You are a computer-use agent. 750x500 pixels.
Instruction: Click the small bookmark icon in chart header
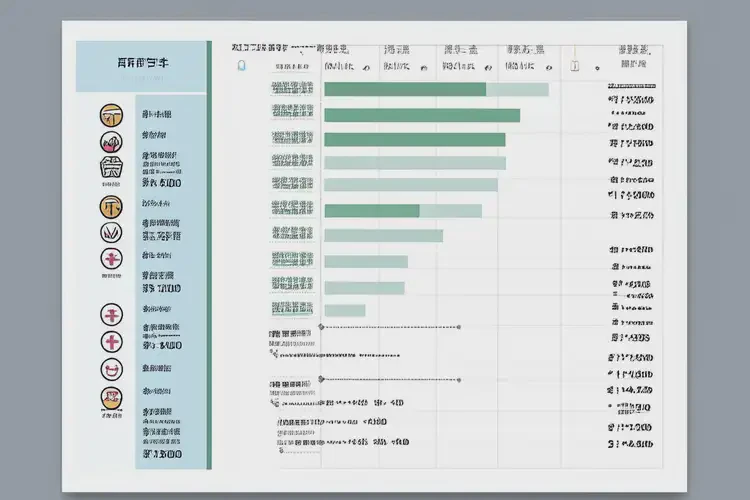(240, 67)
